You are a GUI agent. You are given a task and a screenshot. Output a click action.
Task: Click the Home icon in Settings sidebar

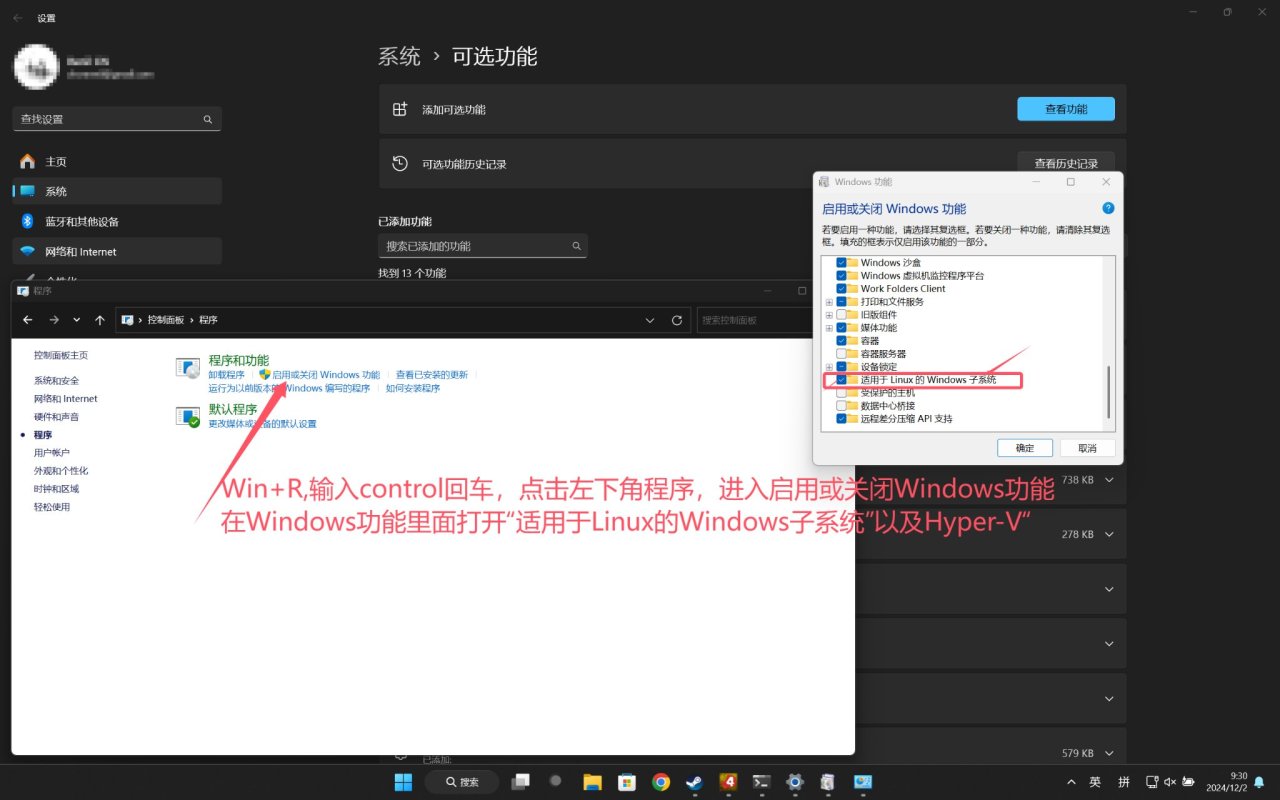(x=28, y=161)
